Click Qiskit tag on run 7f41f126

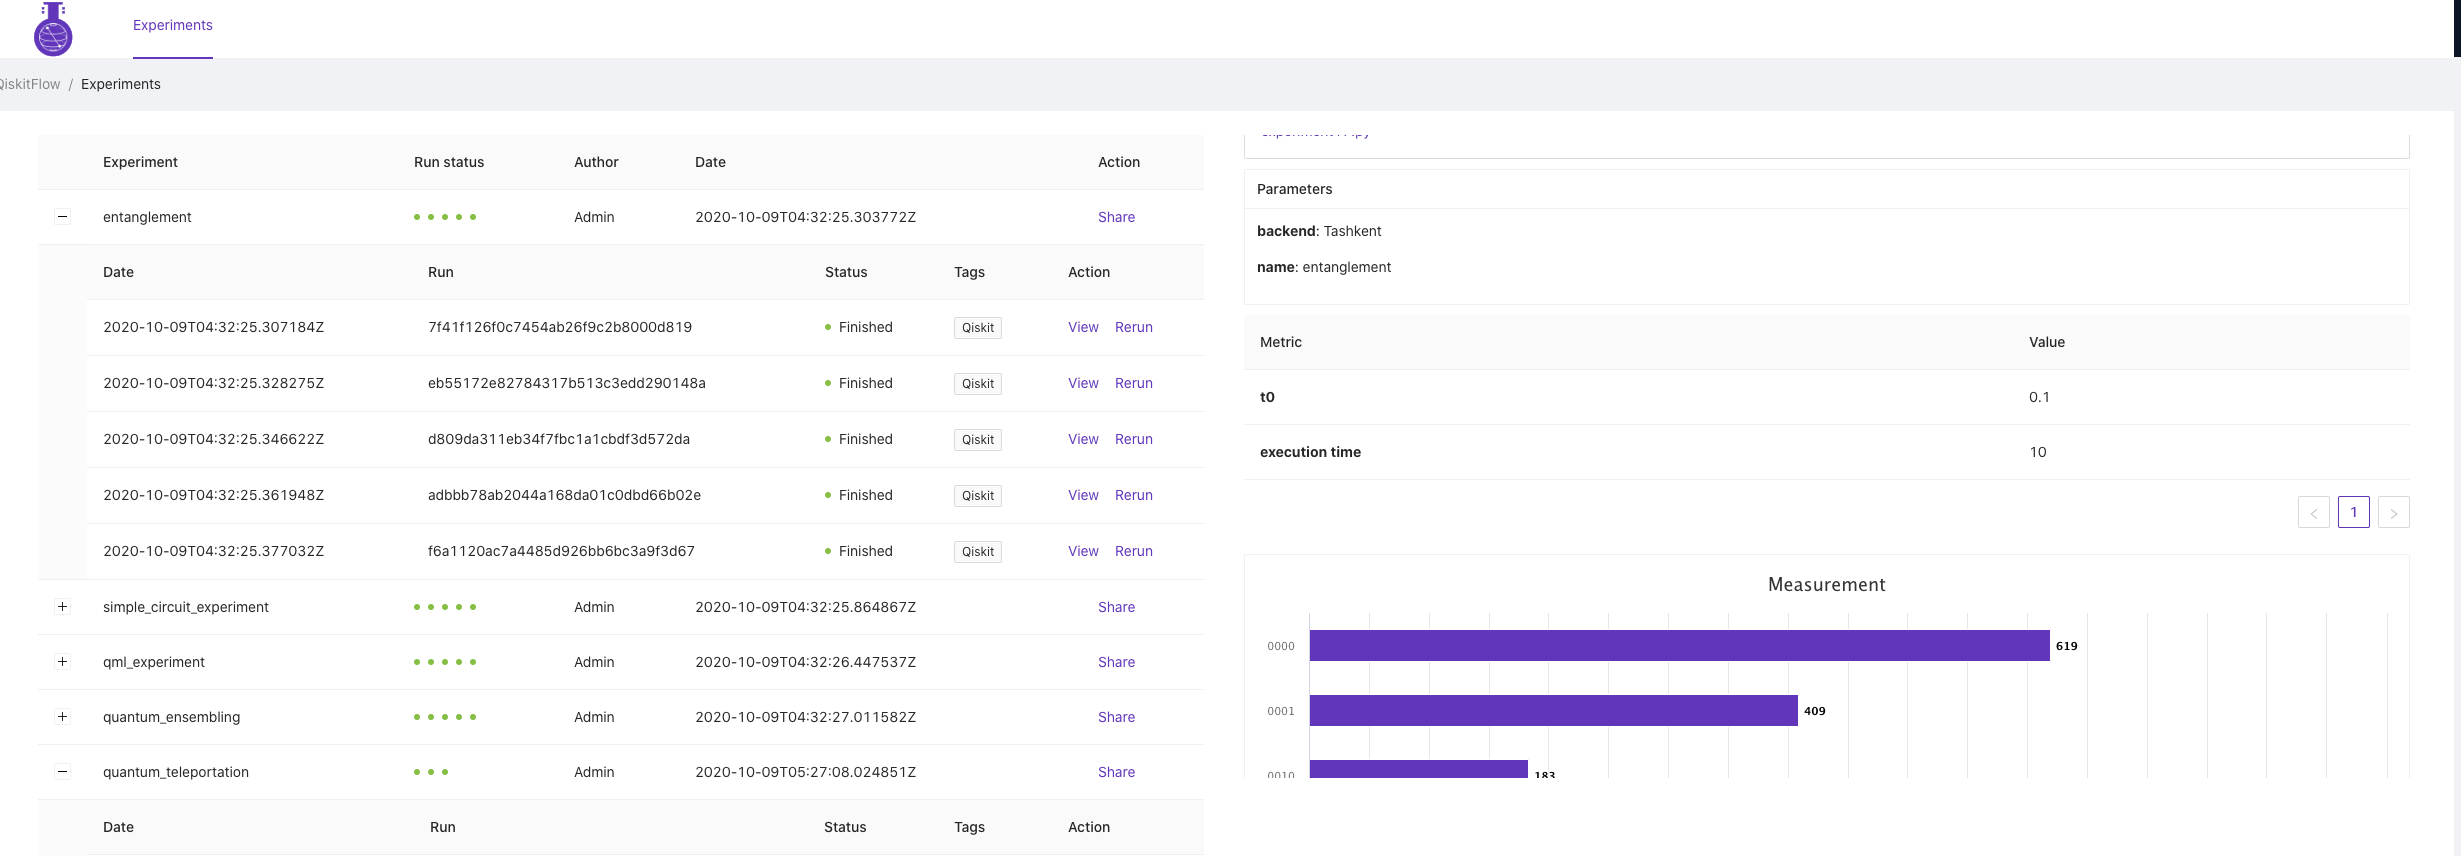(x=978, y=328)
